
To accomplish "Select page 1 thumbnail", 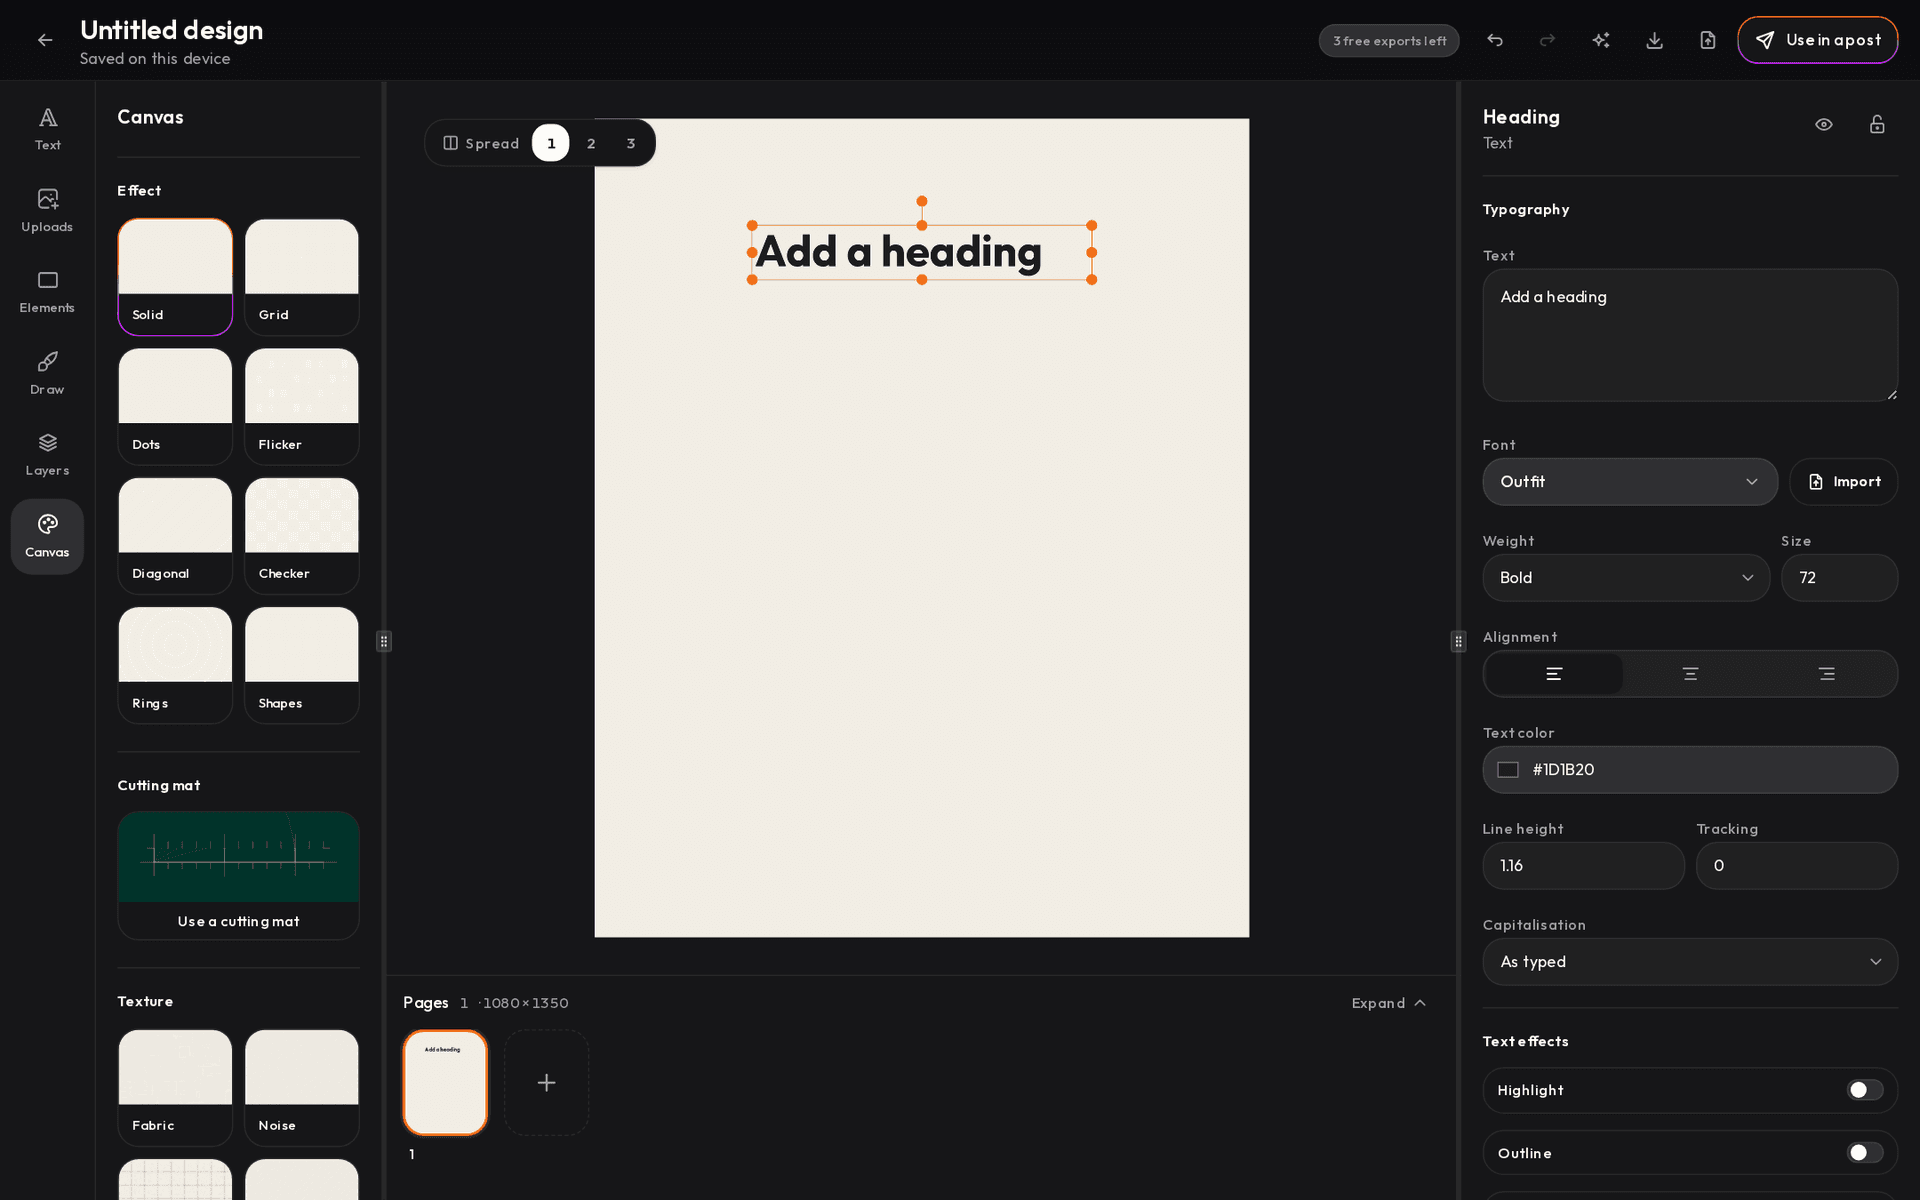I will pos(445,1083).
